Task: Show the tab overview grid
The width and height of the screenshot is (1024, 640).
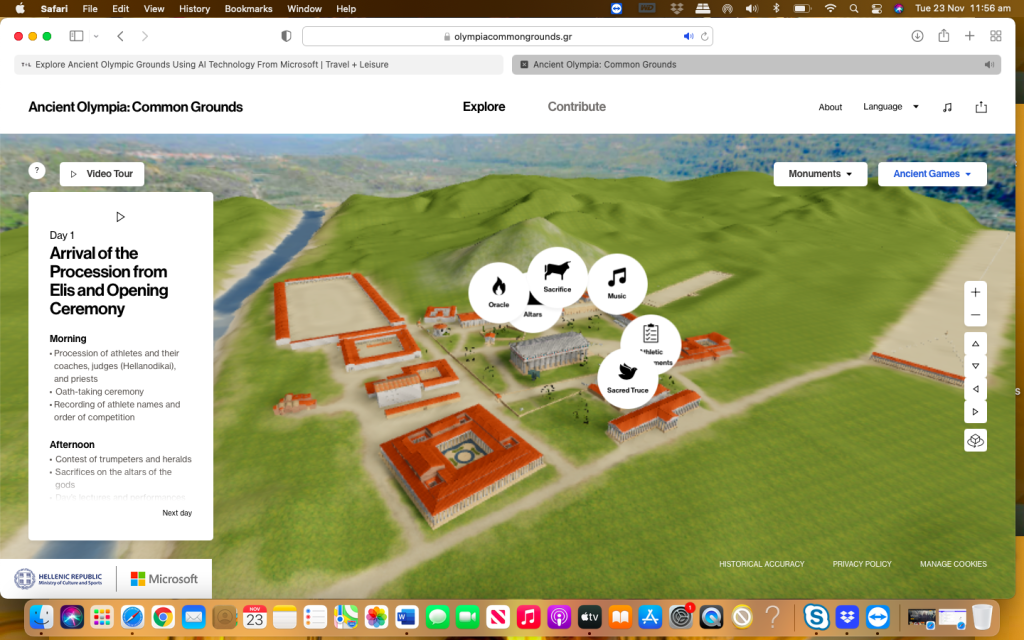Action: [996, 36]
